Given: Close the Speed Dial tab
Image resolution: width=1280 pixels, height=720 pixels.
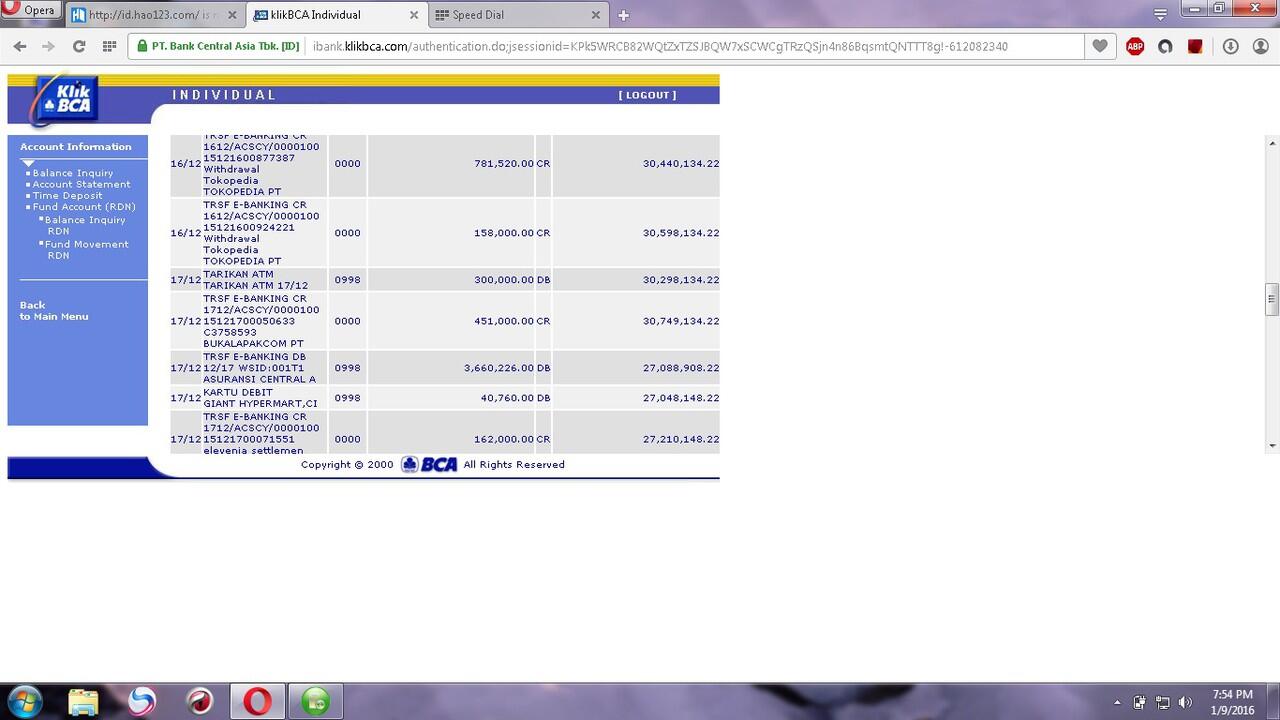Looking at the screenshot, I should [x=595, y=15].
